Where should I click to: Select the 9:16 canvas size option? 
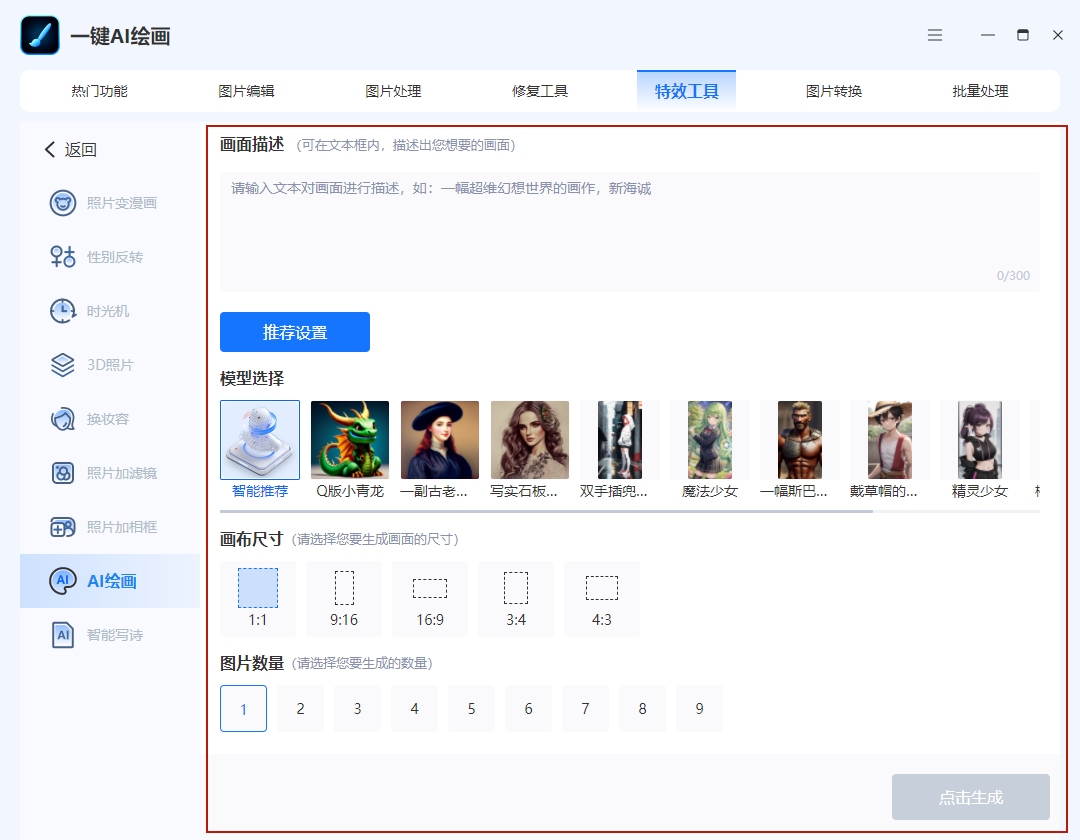344,598
